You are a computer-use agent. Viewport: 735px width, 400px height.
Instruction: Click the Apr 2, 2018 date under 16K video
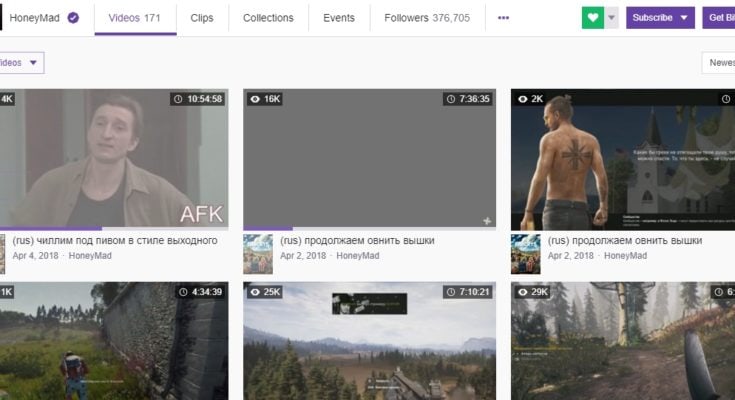[303, 256]
